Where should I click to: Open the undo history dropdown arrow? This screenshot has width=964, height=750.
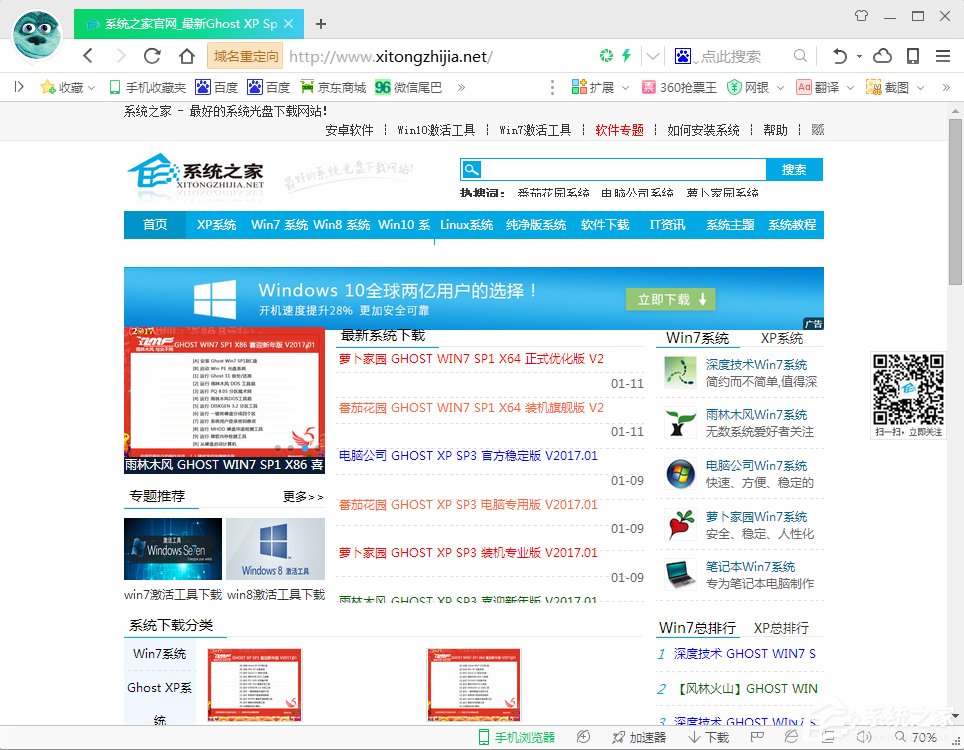point(858,56)
